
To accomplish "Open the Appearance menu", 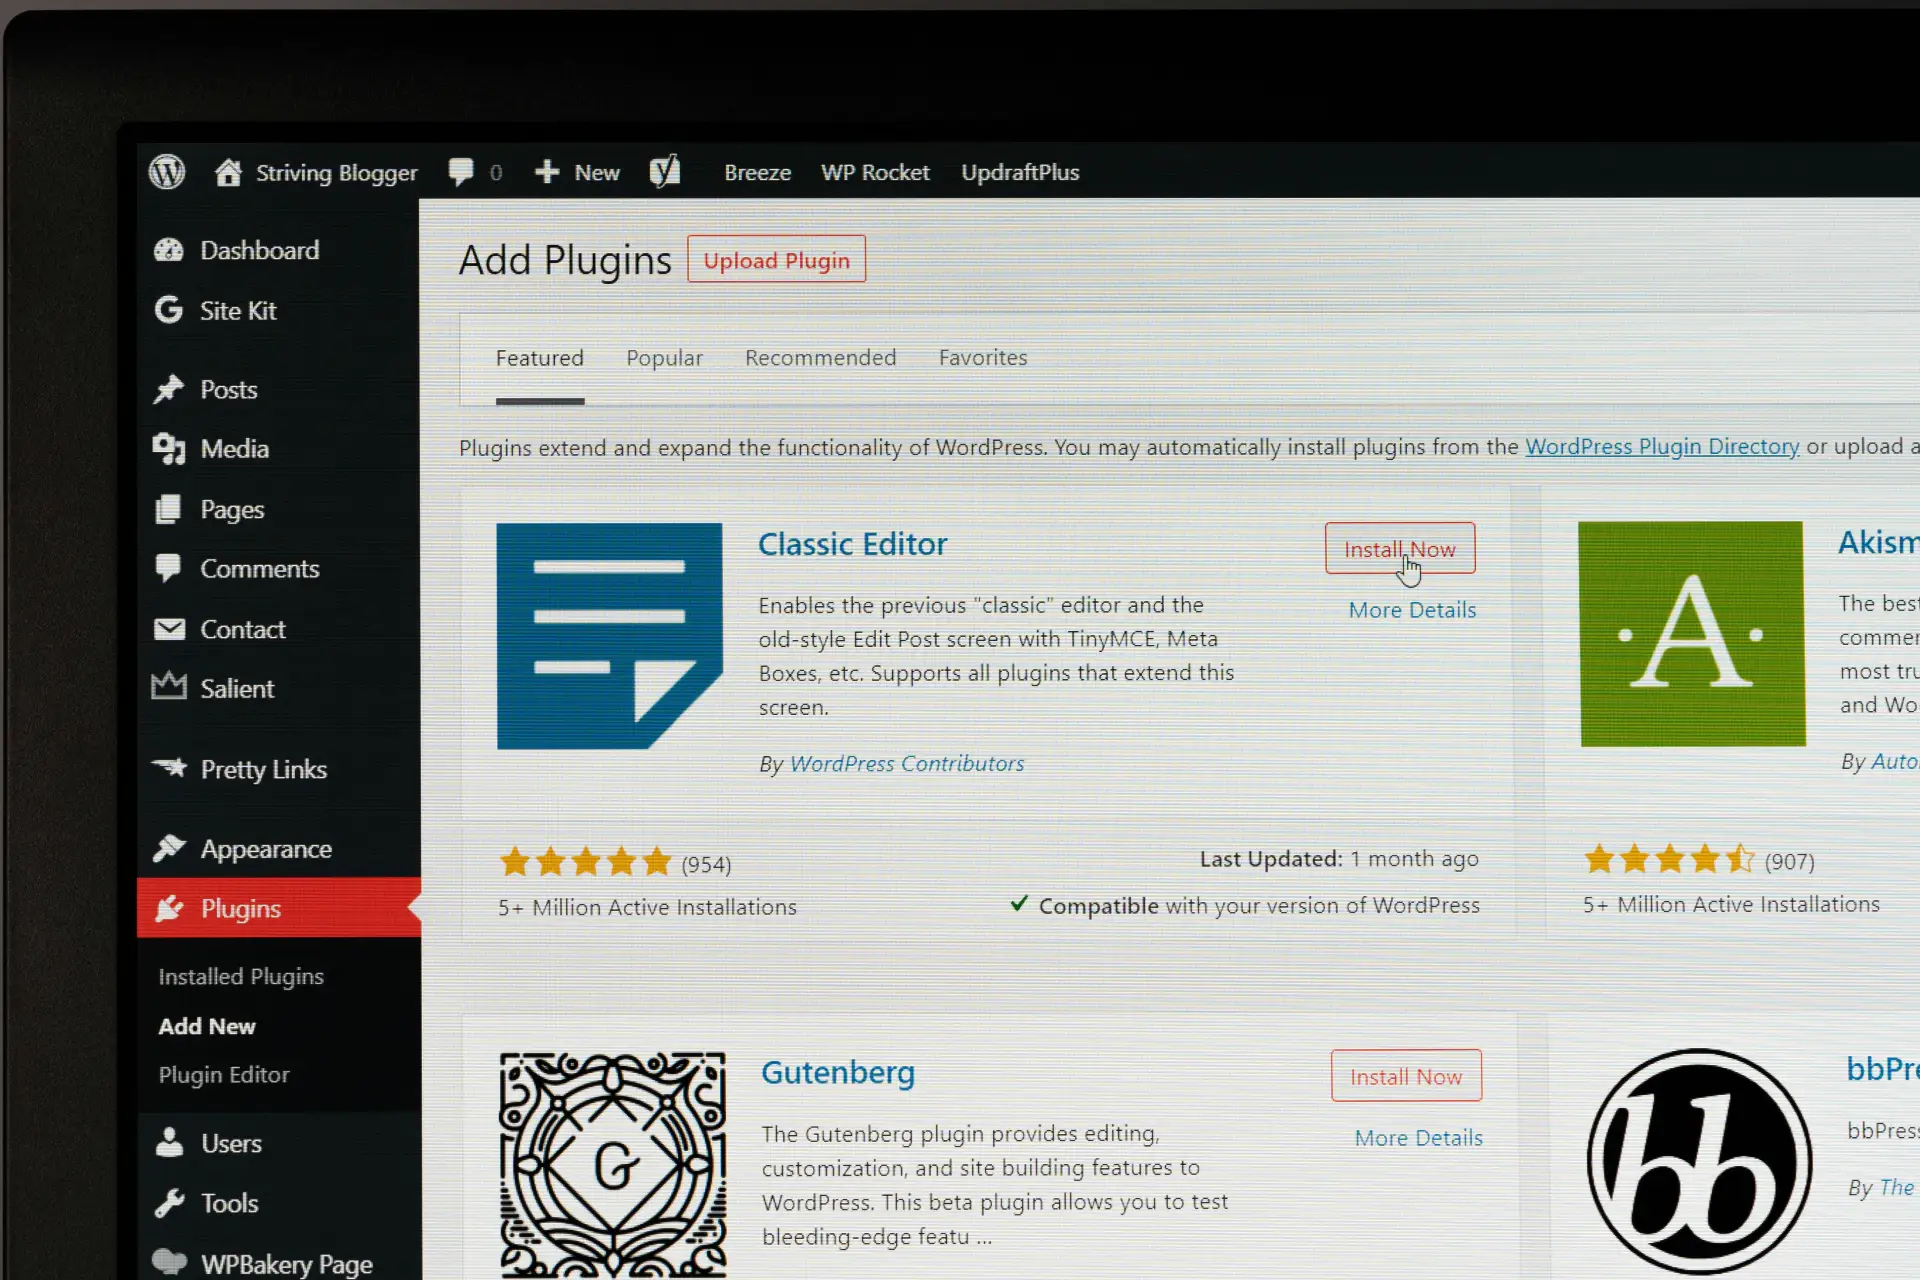I will (265, 849).
